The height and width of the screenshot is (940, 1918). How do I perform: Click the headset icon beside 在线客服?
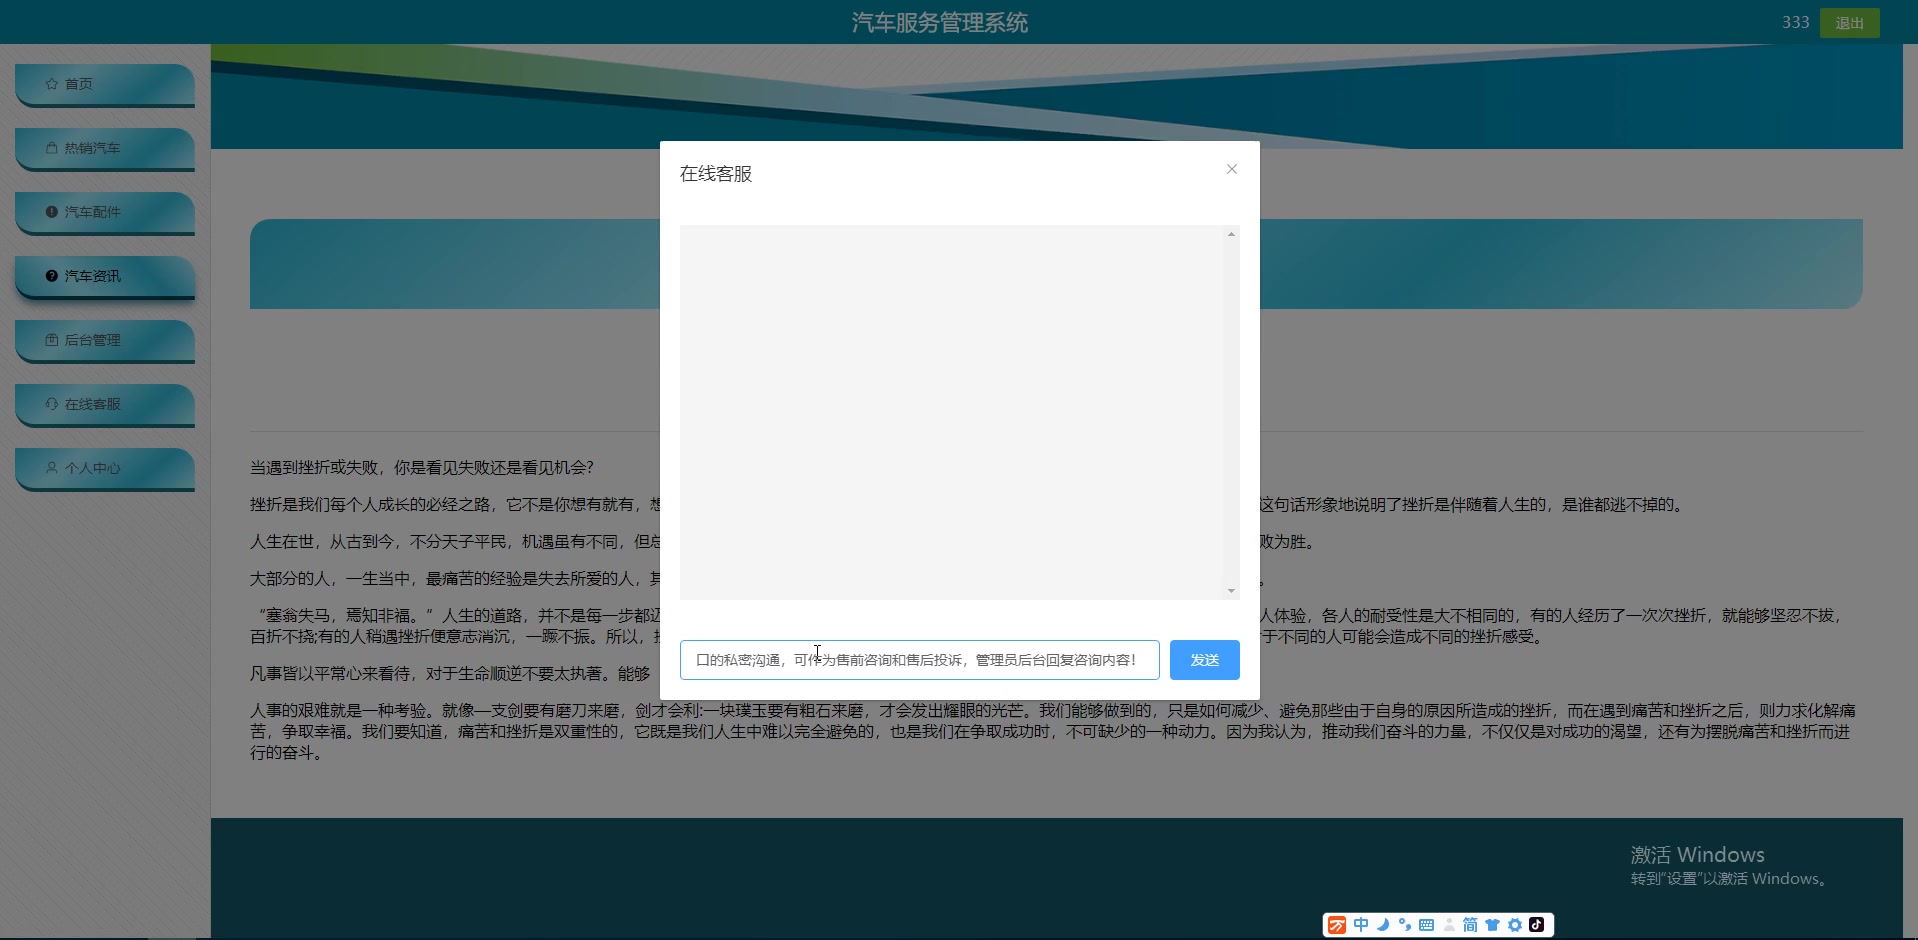[52, 404]
